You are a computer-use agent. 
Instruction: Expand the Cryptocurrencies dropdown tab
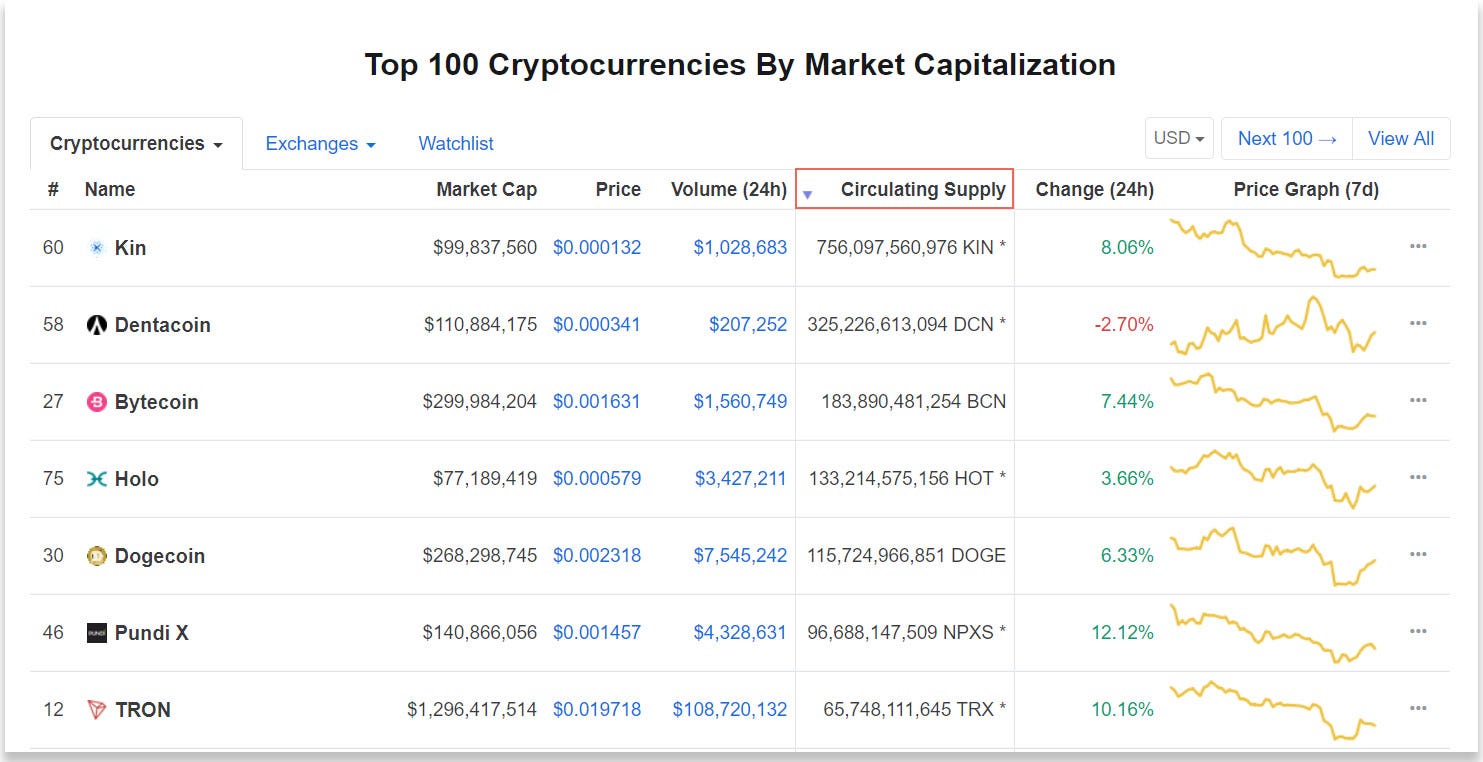[x=136, y=144]
